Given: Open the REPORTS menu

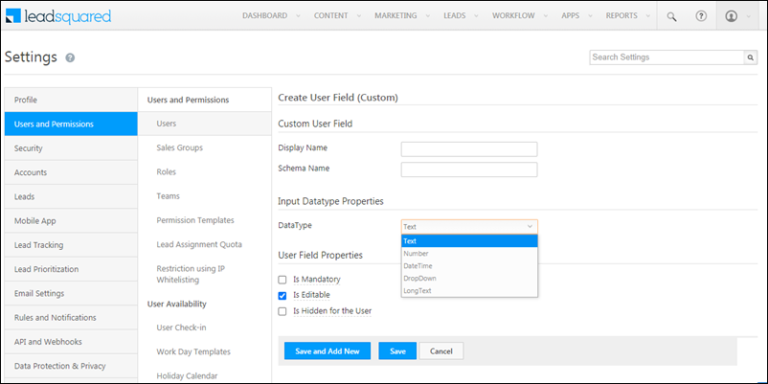Looking at the screenshot, I should tap(622, 16).
